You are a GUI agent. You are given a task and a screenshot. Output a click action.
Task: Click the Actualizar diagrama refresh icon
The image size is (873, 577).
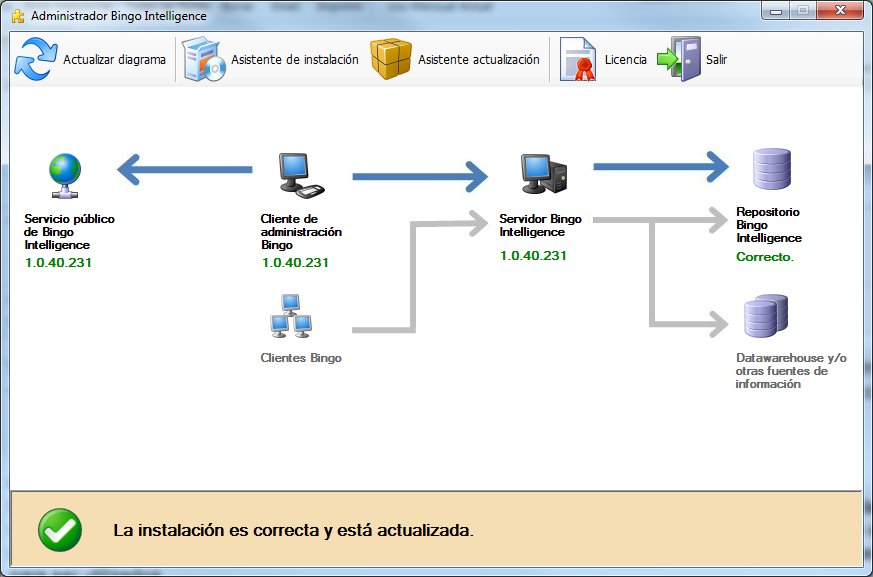[36, 59]
